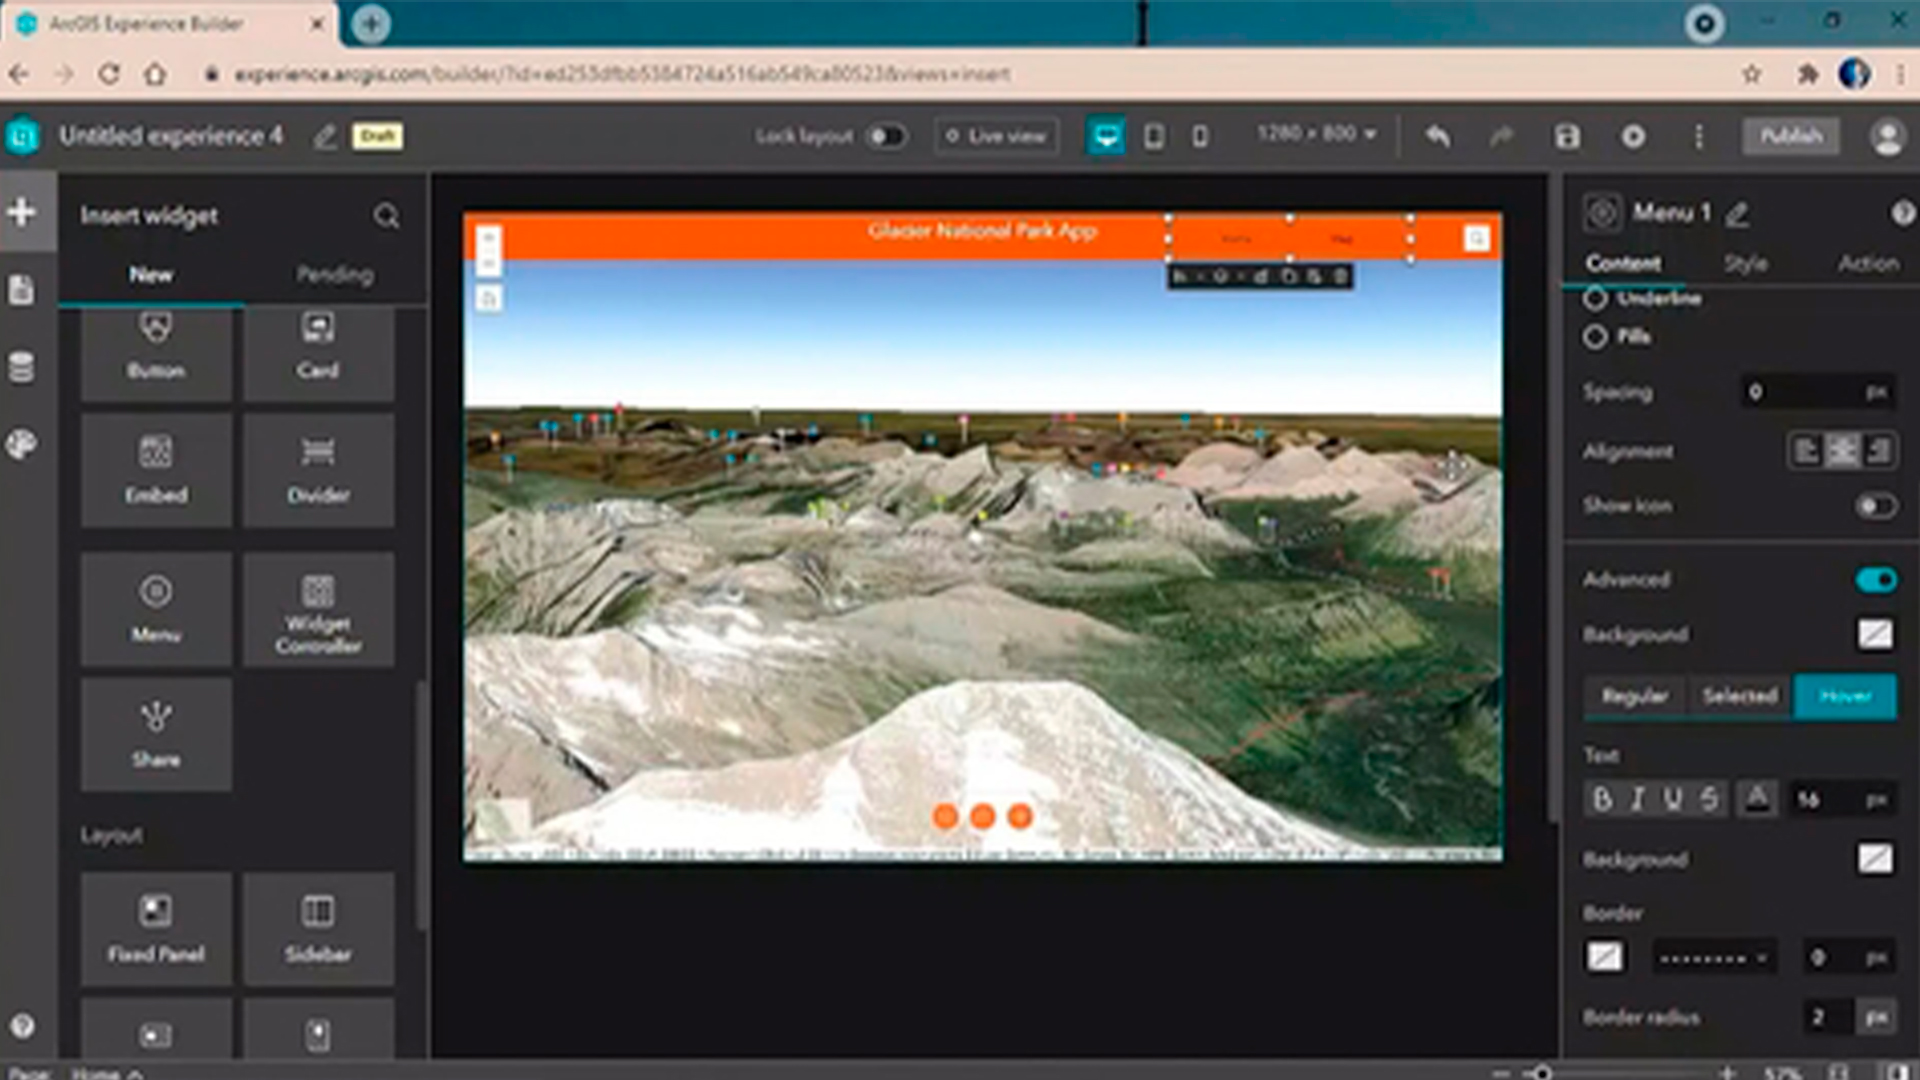Turn on the Show icon switch
The width and height of the screenshot is (1920, 1080).
point(1875,506)
